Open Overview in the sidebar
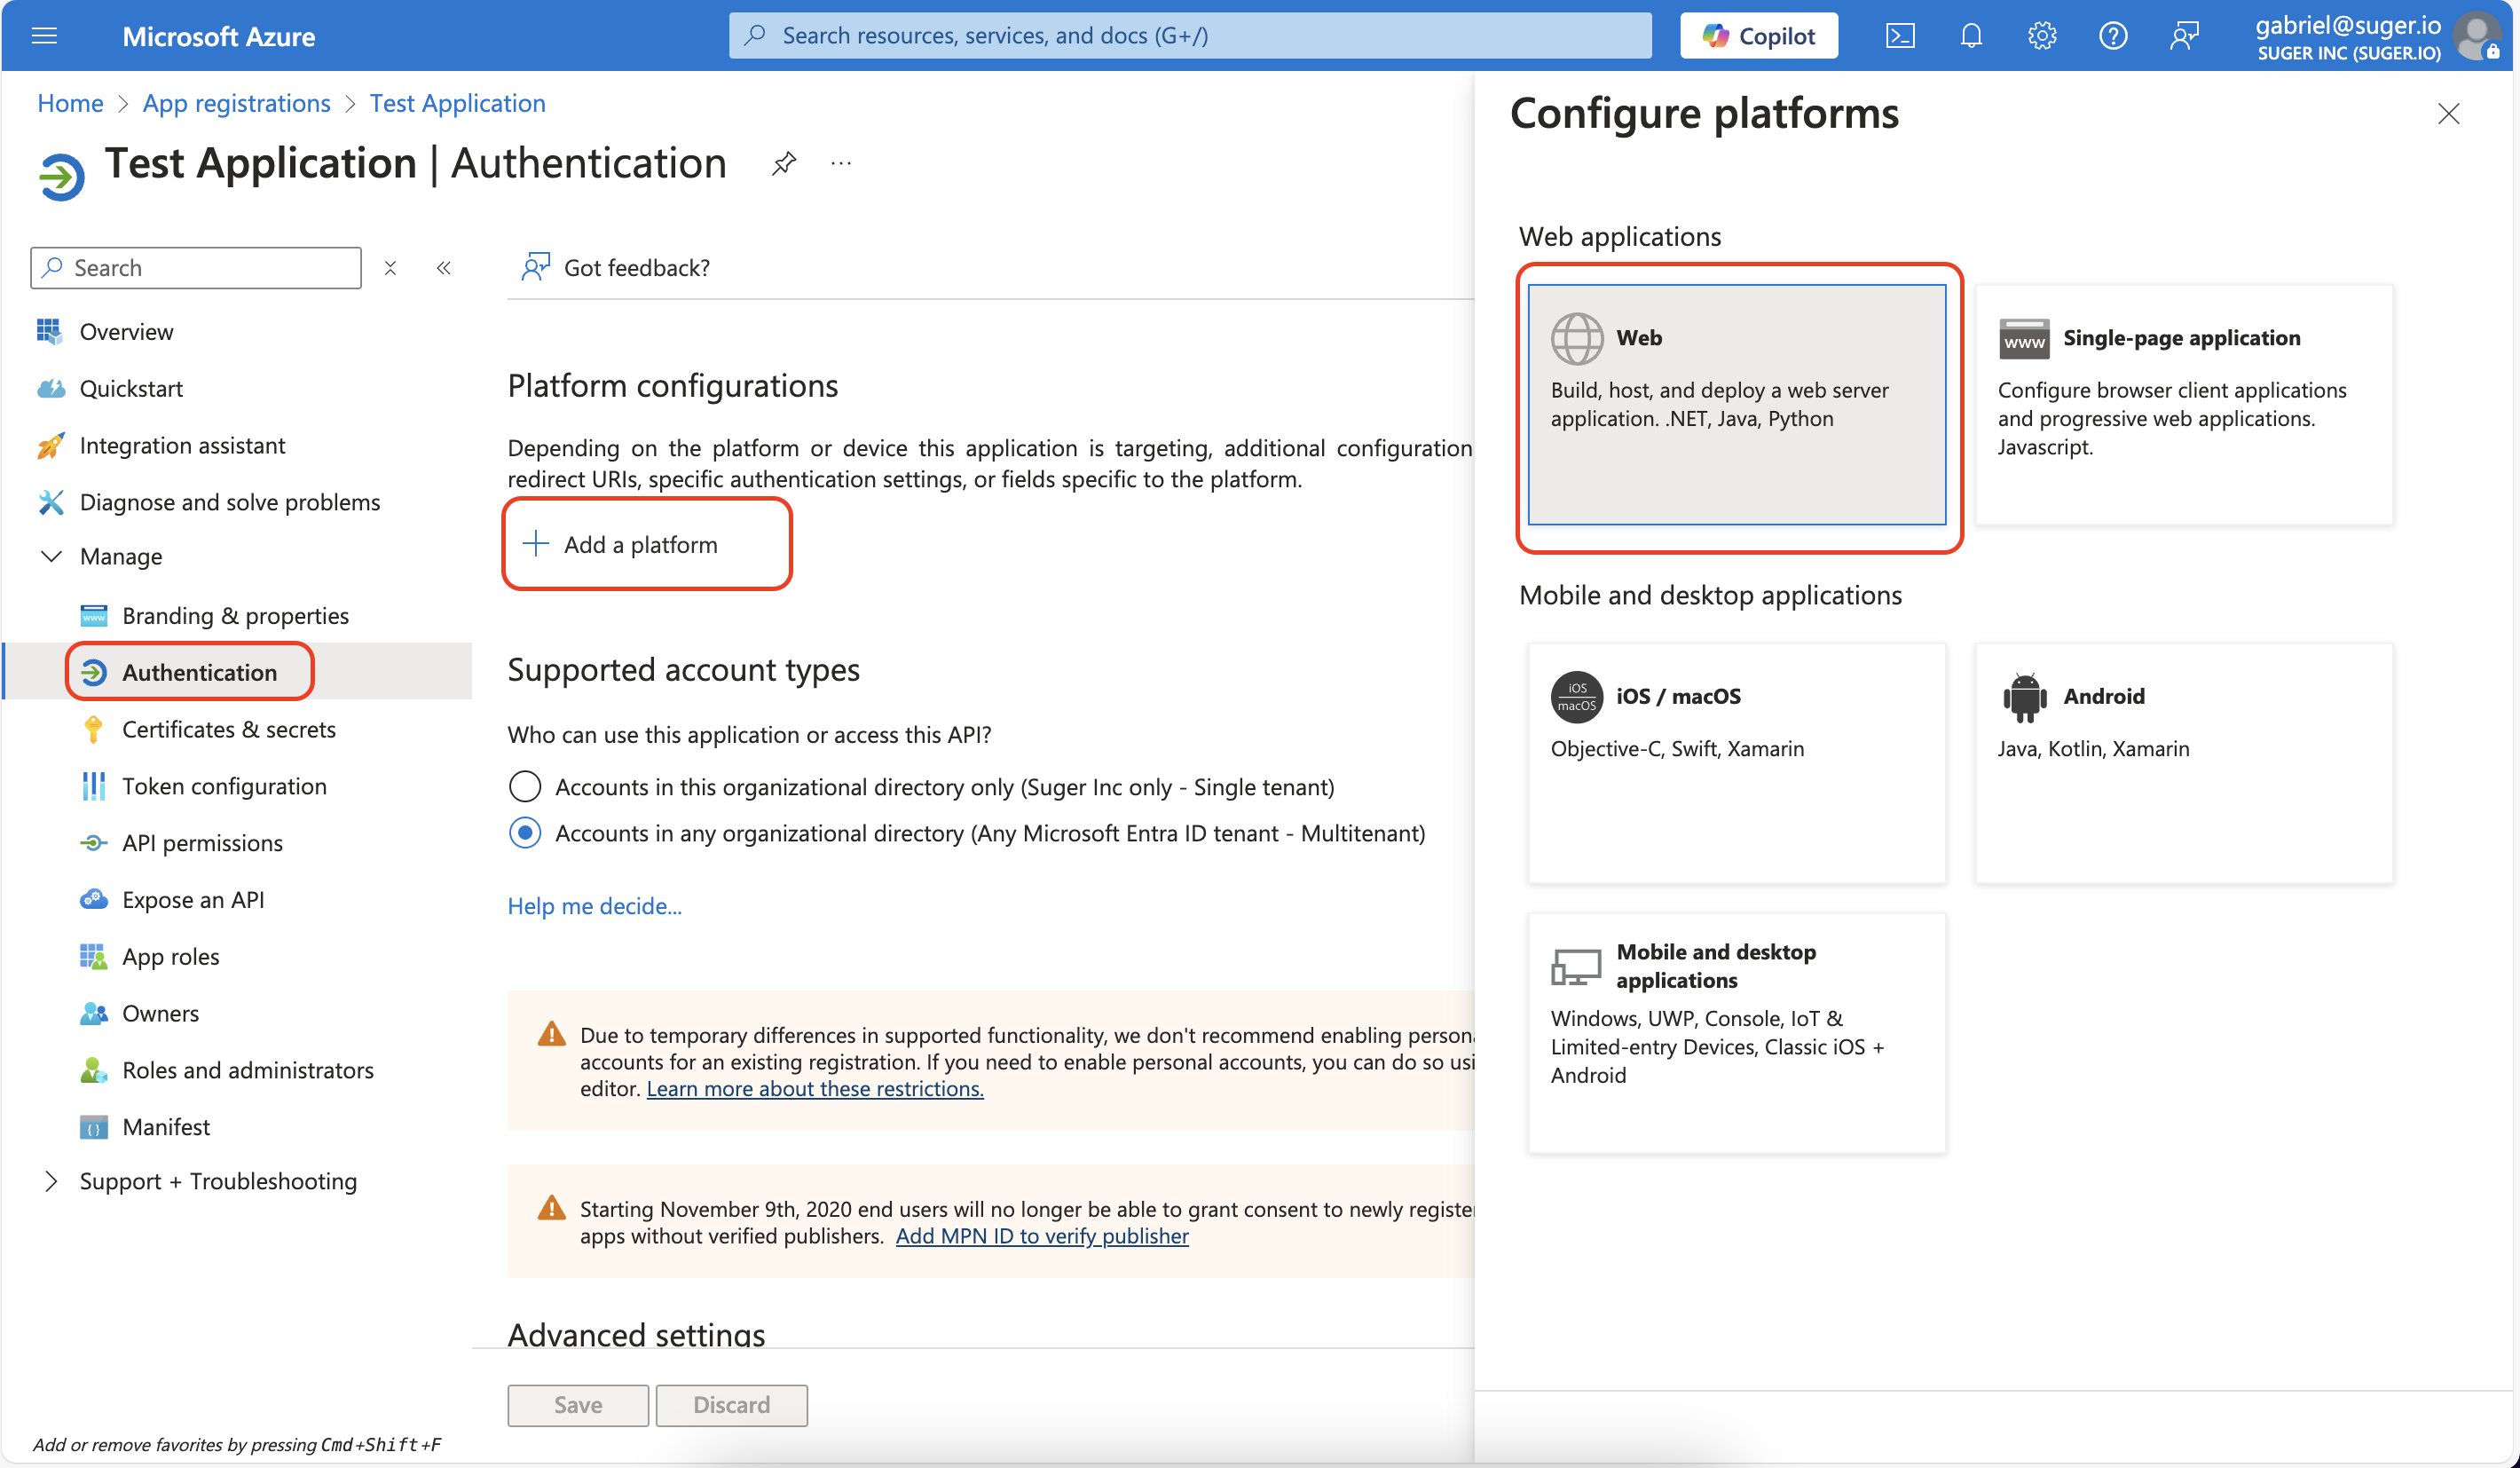This screenshot has width=2520, height=1468. 126,331
